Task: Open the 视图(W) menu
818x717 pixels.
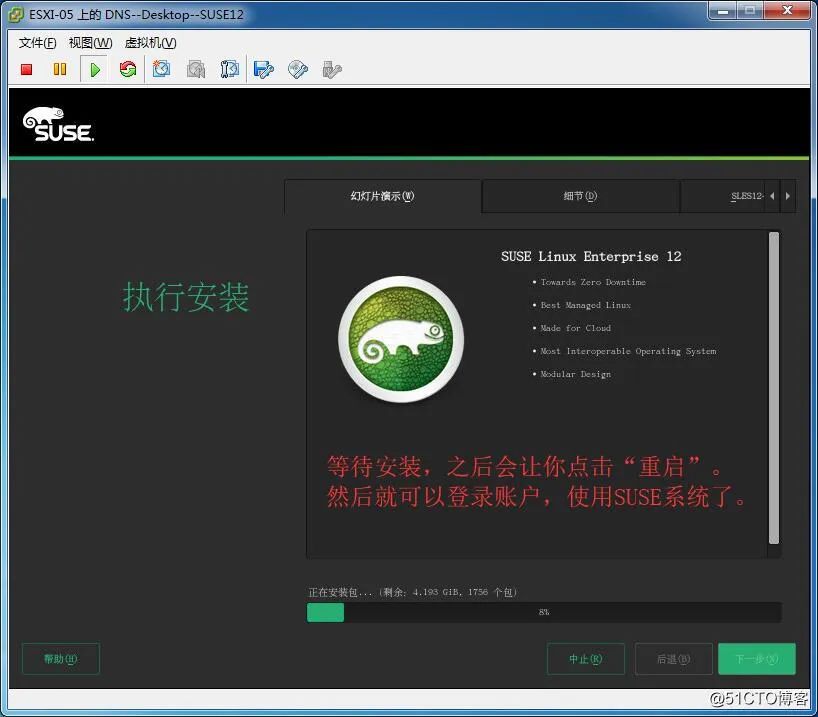Action: tap(91, 43)
